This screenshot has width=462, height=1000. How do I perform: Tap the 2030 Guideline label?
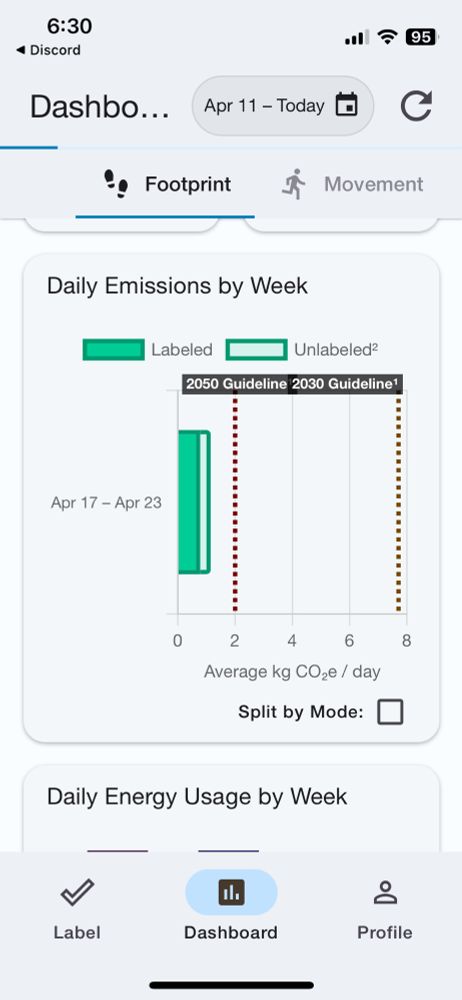[346, 384]
